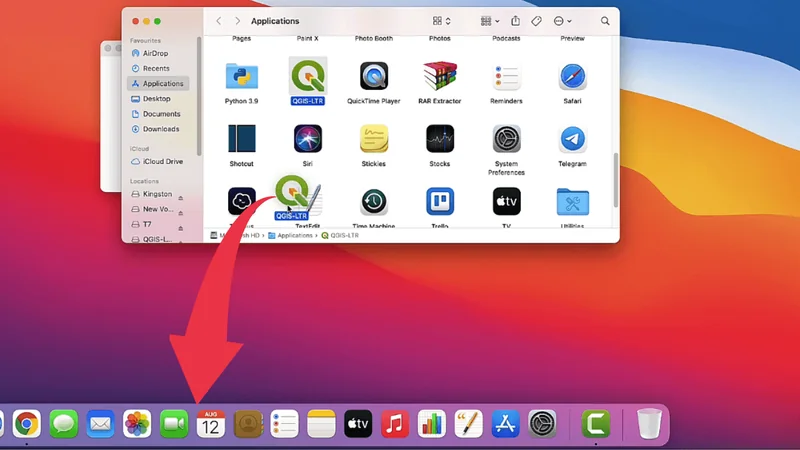Click Applications in the bottom path bar
The width and height of the screenshot is (800, 450).
pos(294,236)
